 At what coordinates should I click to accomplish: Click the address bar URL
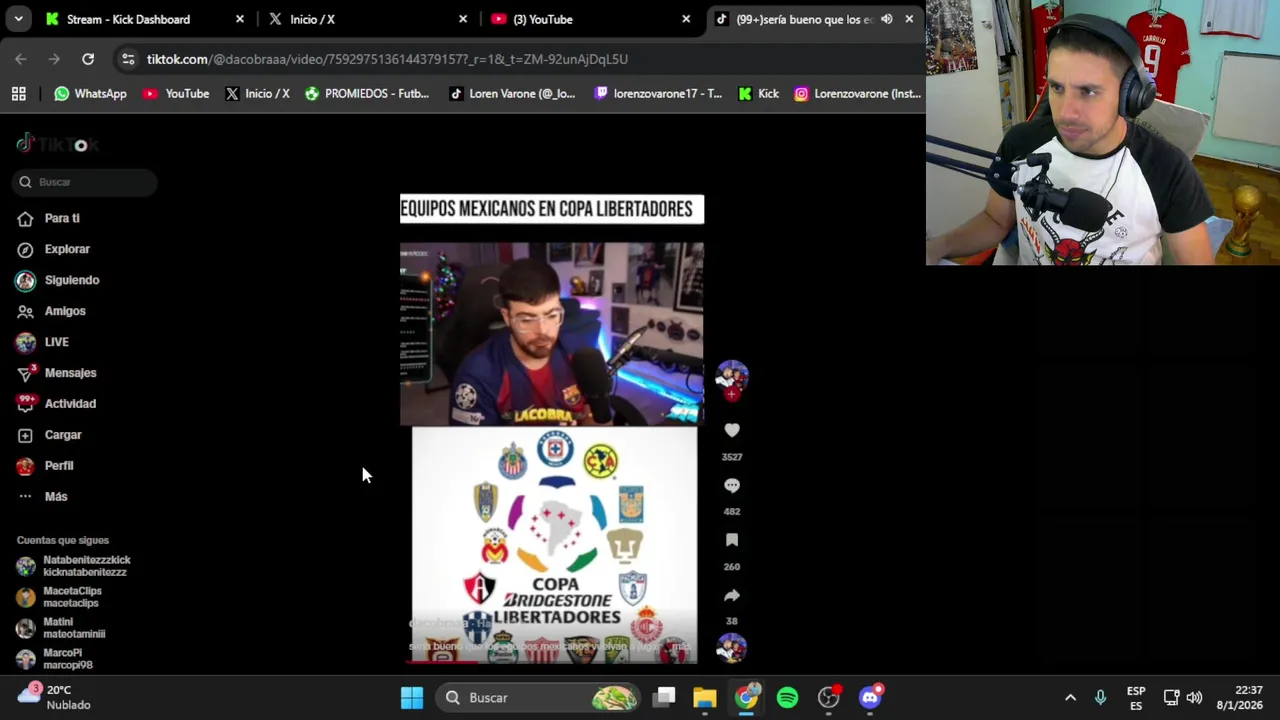pos(387,59)
